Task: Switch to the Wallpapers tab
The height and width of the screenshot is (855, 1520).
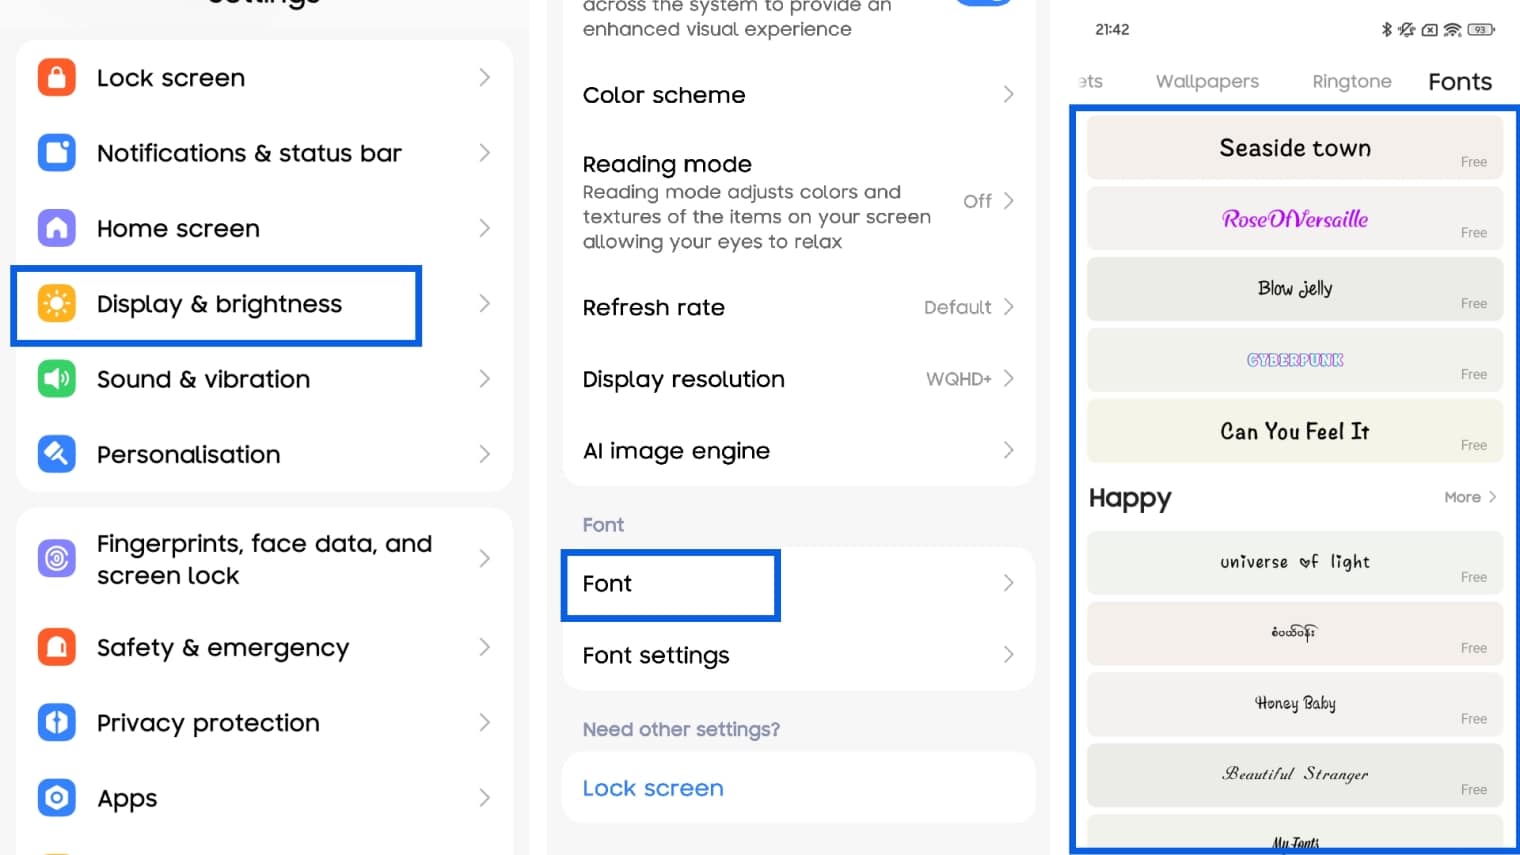Action: 1206,81
